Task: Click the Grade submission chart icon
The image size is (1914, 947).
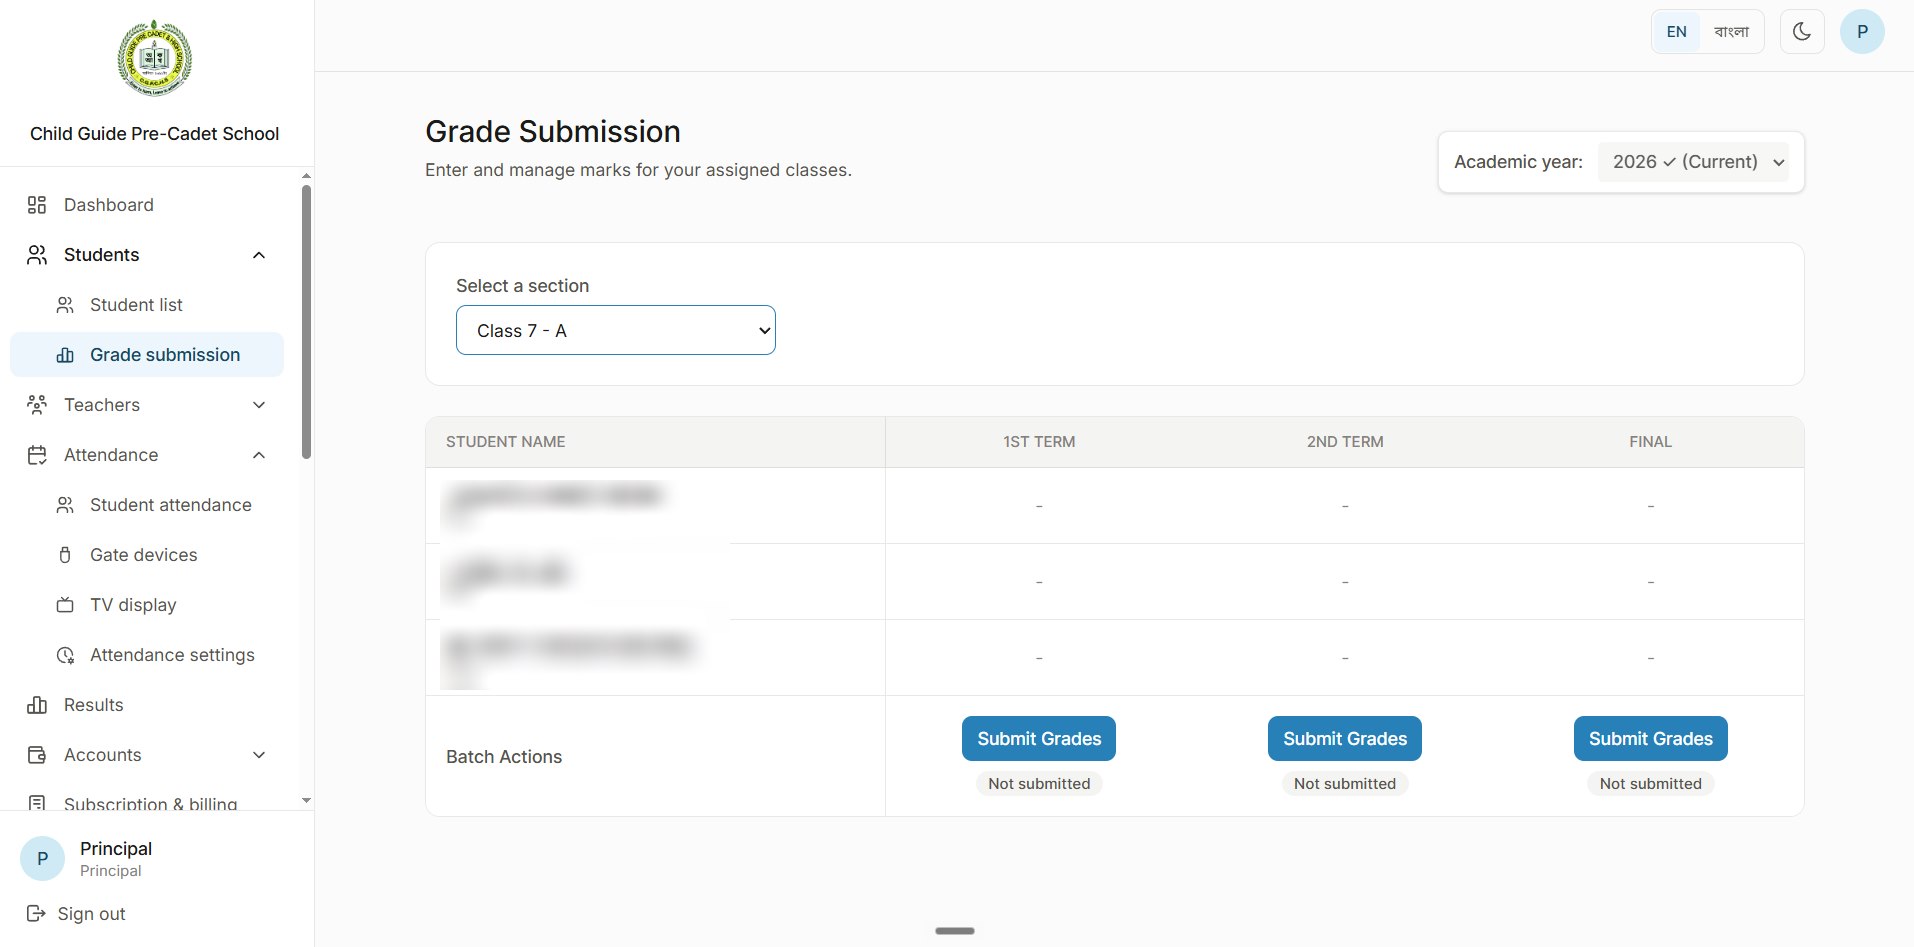Action: pos(65,355)
